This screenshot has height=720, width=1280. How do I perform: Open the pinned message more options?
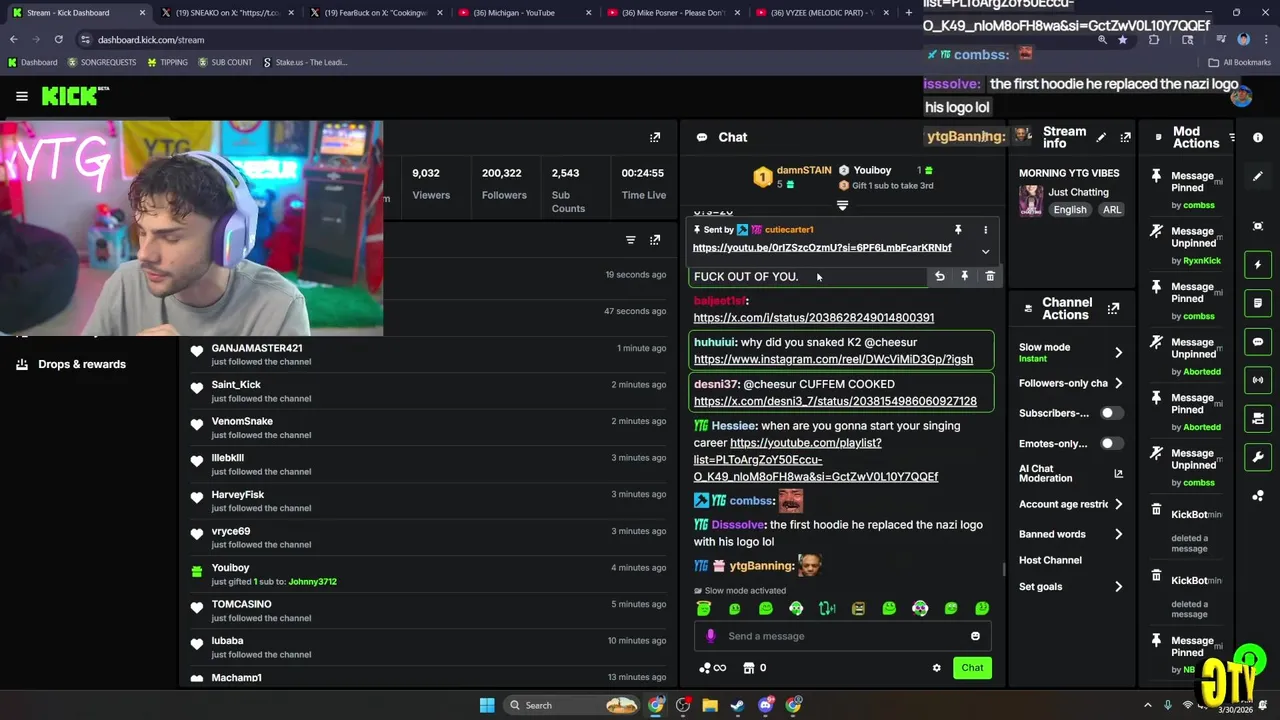coord(985,230)
